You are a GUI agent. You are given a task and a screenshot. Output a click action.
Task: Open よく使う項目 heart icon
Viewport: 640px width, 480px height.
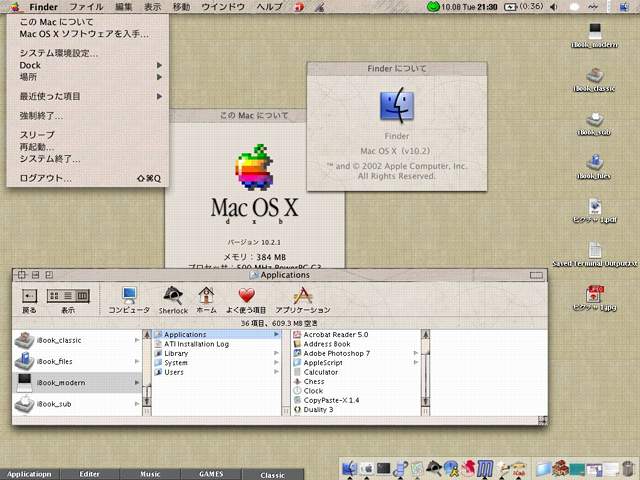(246, 300)
